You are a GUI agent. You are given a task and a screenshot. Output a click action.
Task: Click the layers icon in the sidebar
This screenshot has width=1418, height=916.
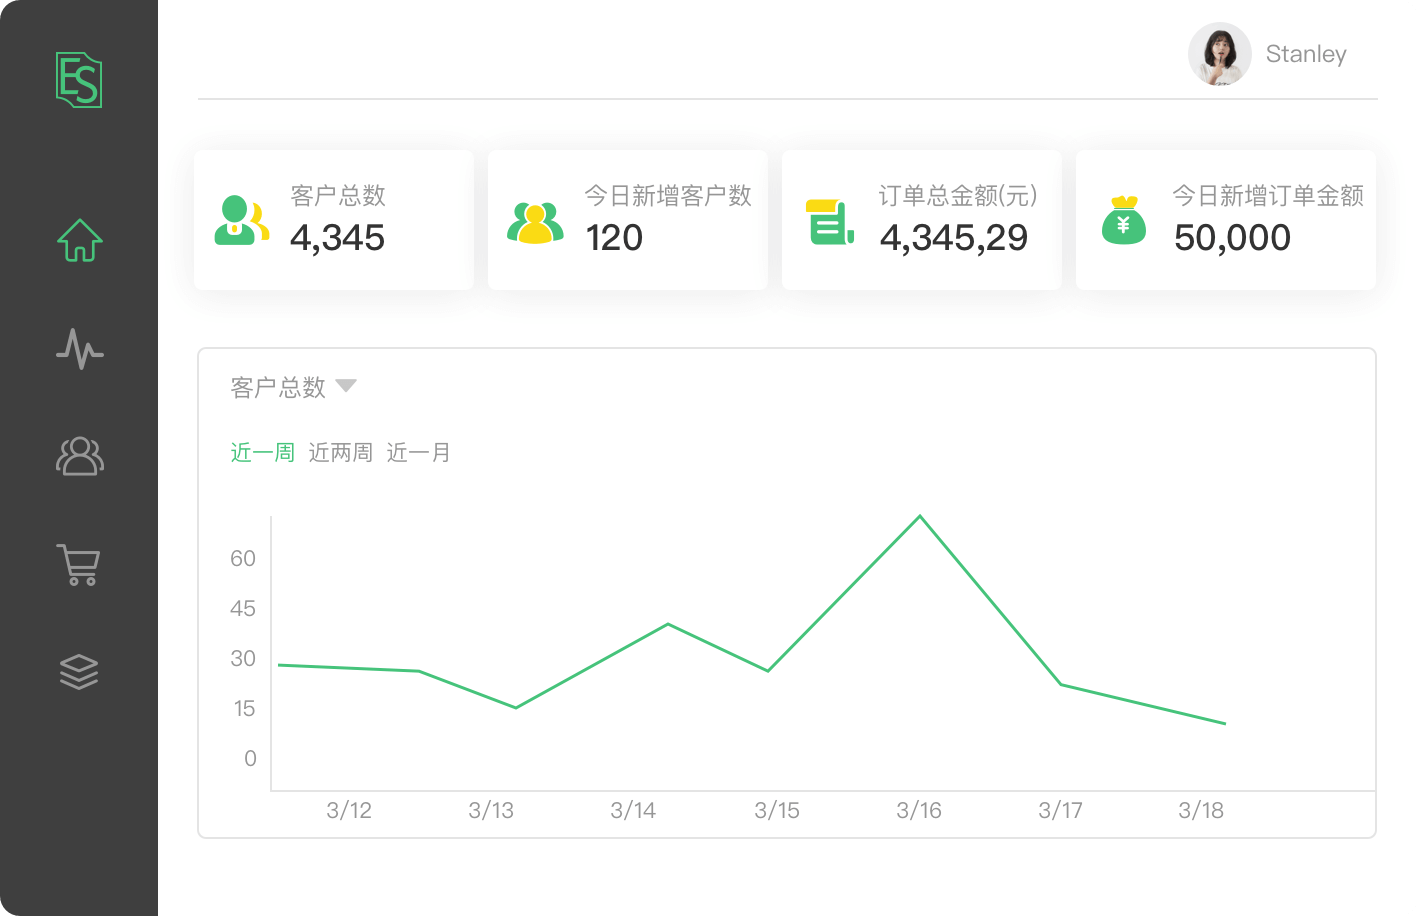pyautogui.click(x=79, y=671)
